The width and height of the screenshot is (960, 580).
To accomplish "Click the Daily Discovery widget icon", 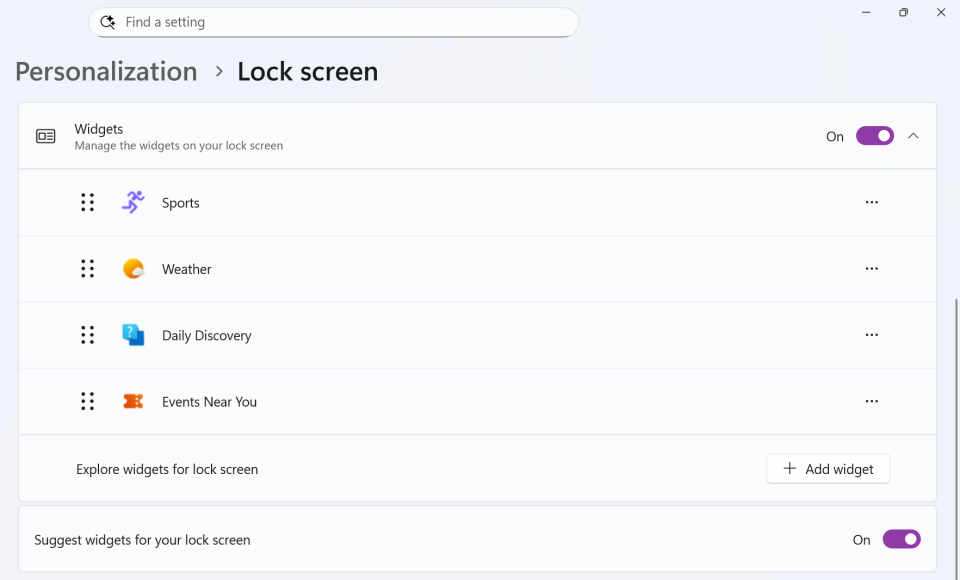I will [x=133, y=335].
